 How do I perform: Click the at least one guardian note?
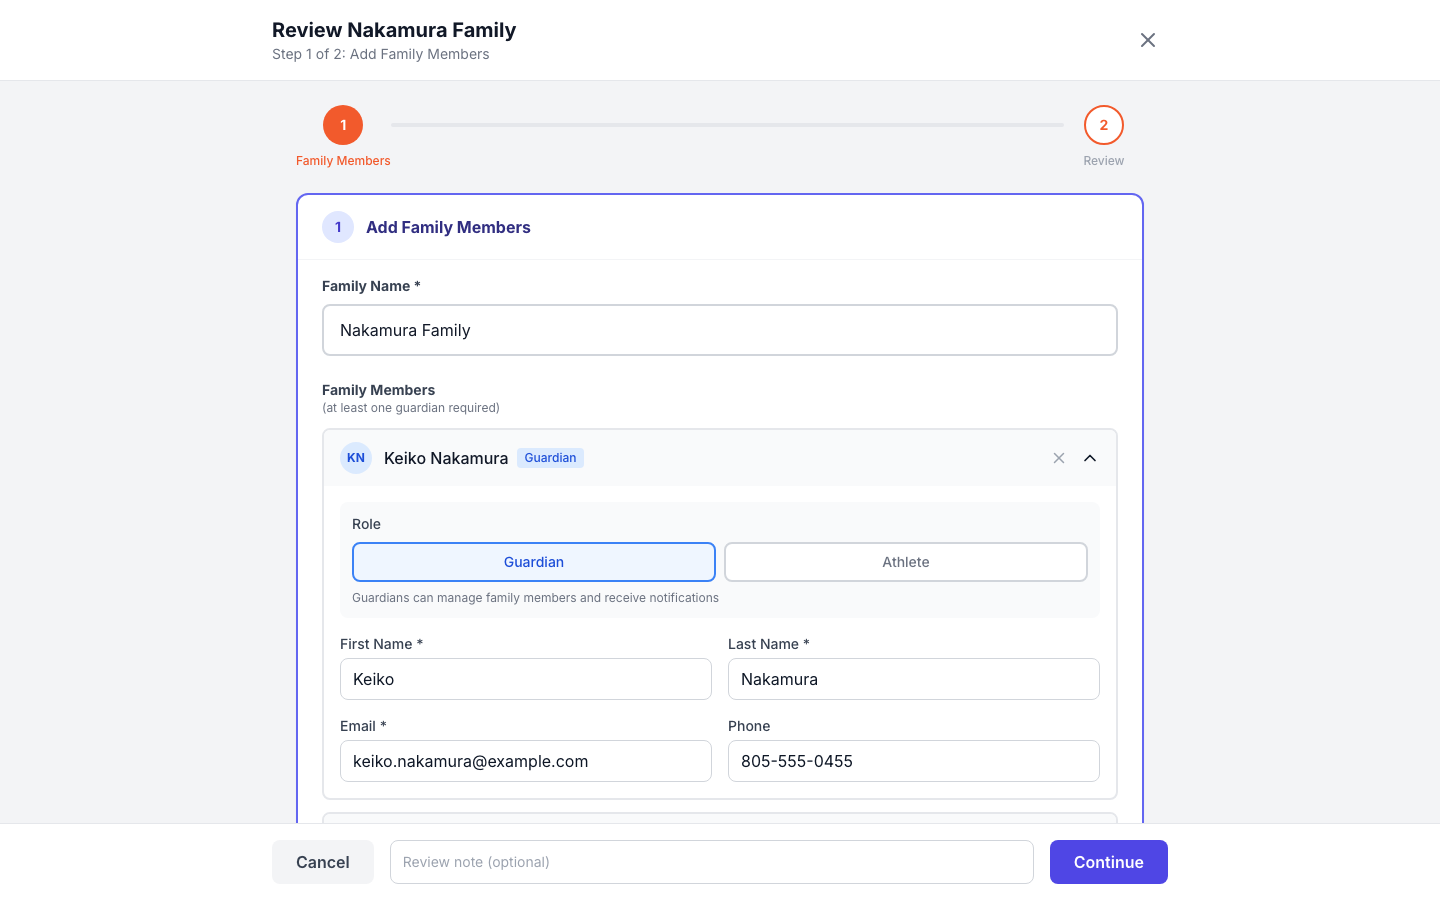(x=411, y=408)
